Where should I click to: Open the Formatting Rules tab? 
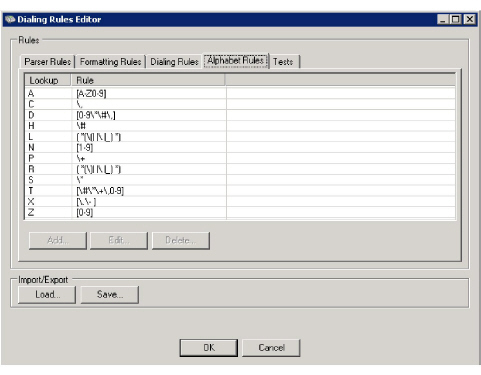coord(110,62)
